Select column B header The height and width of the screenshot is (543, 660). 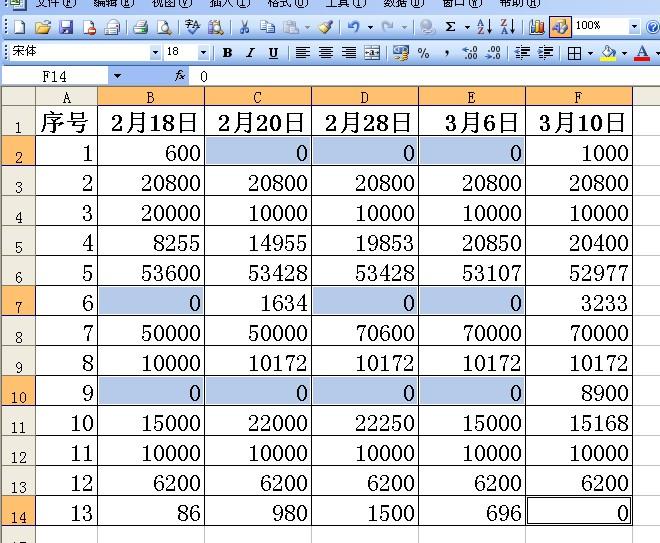(151, 97)
